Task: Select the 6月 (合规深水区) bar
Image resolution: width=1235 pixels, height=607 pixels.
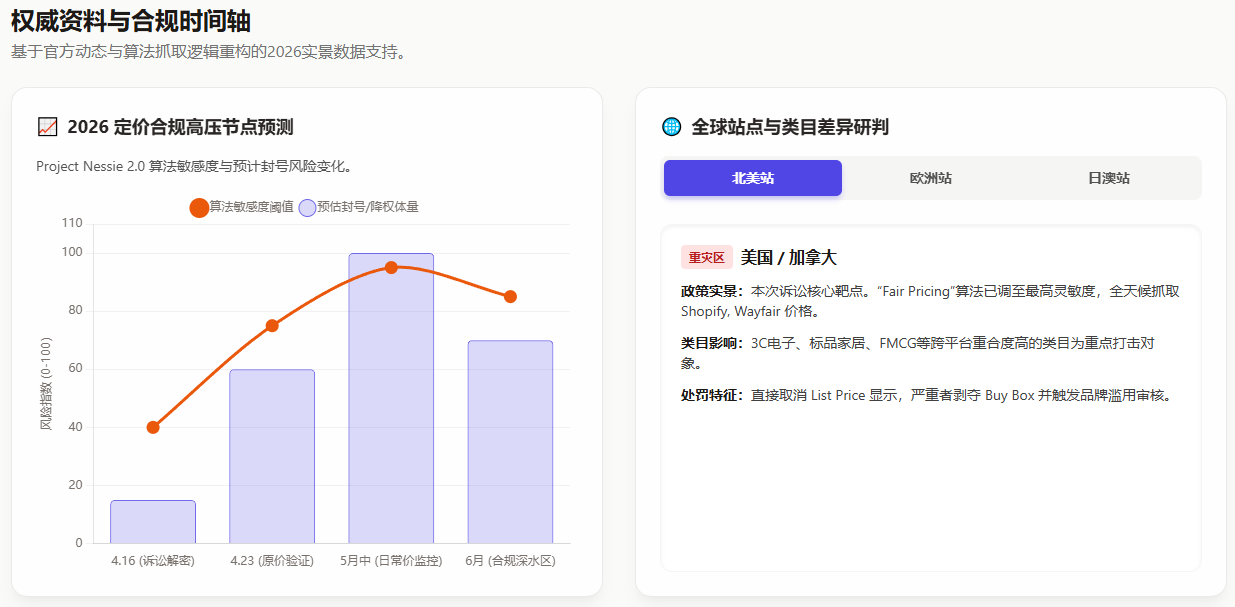Action: (x=510, y=441)
